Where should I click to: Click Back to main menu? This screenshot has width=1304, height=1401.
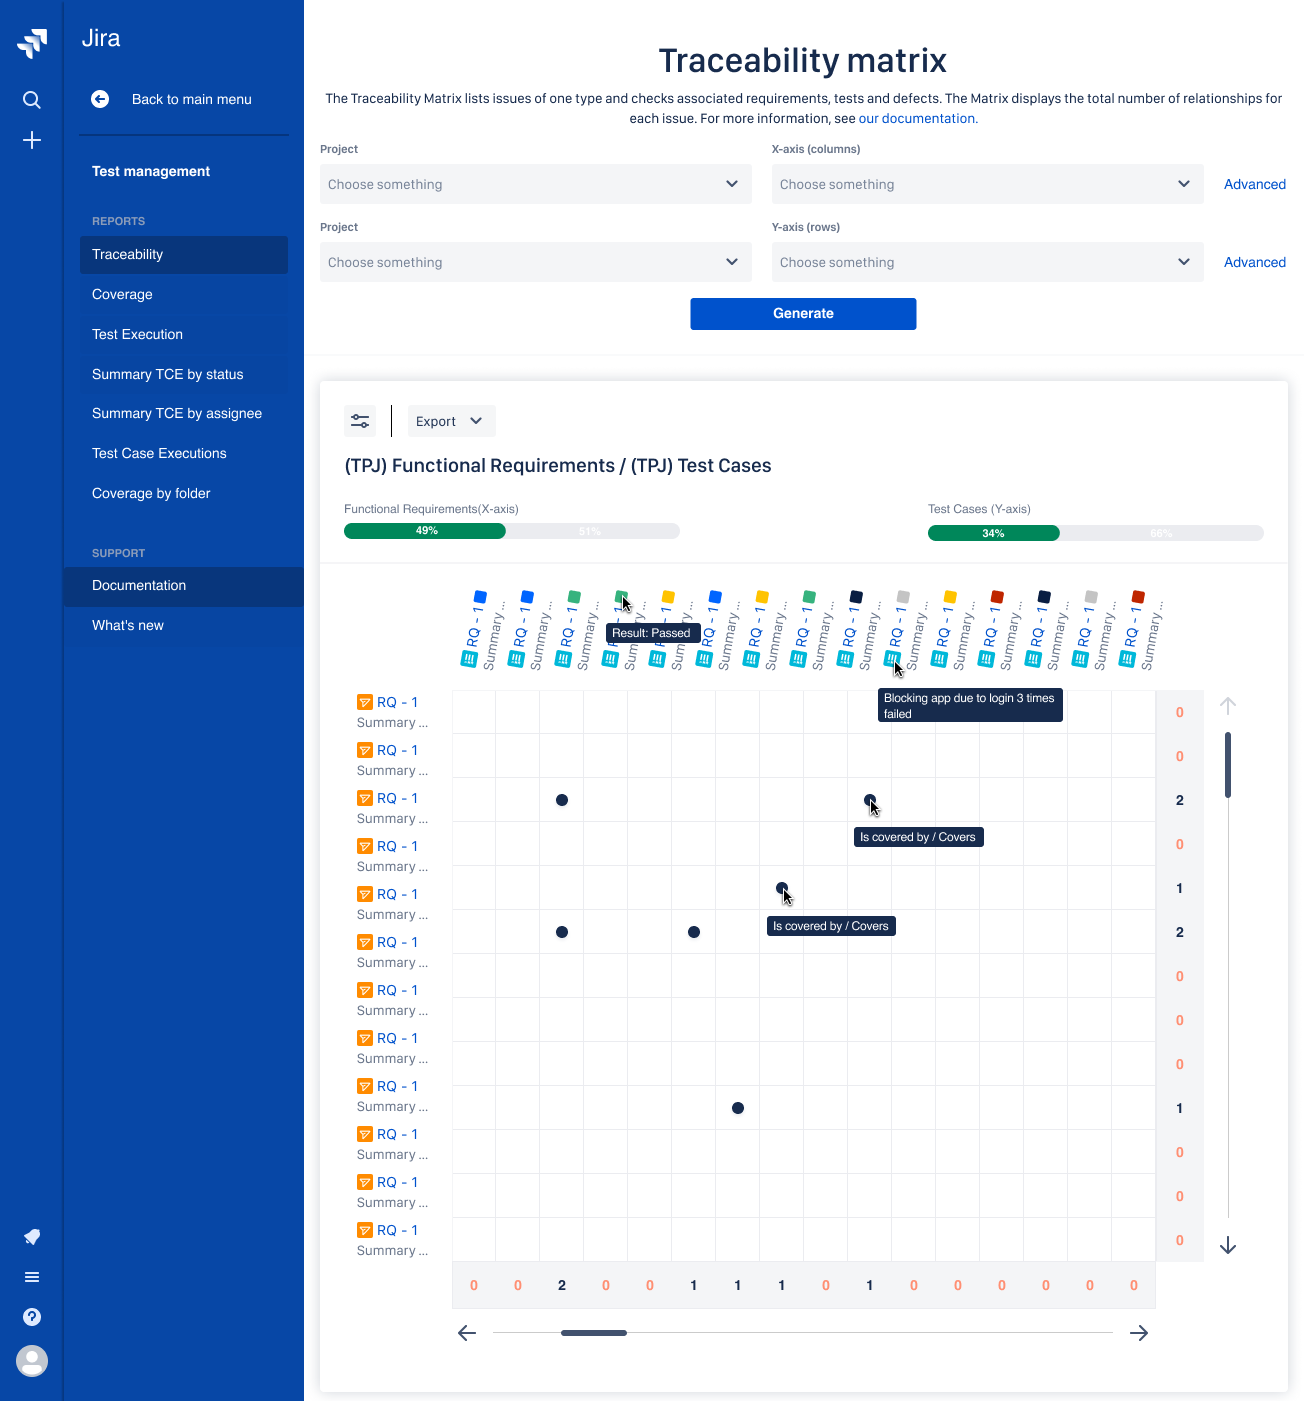coord(192,99)
